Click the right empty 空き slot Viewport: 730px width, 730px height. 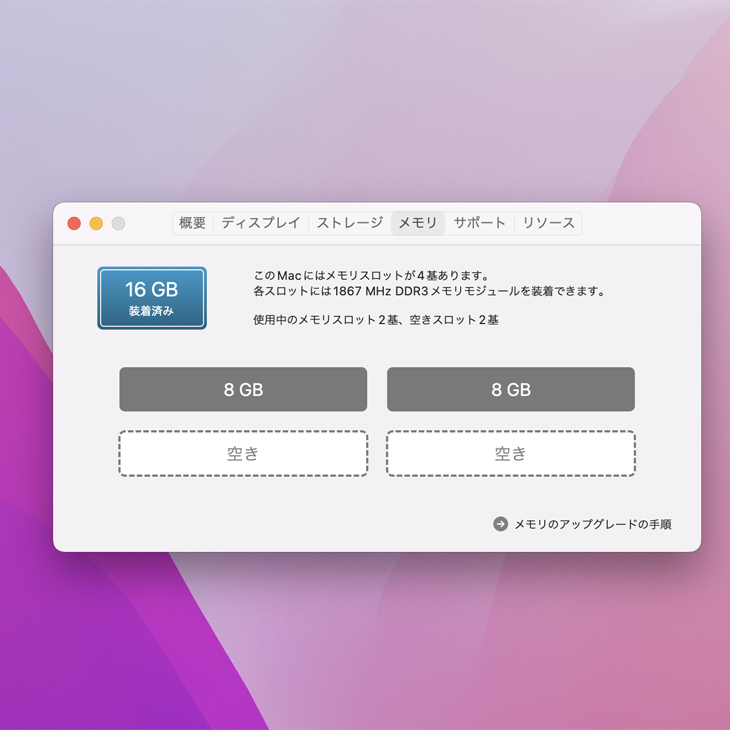coord(511,453)
